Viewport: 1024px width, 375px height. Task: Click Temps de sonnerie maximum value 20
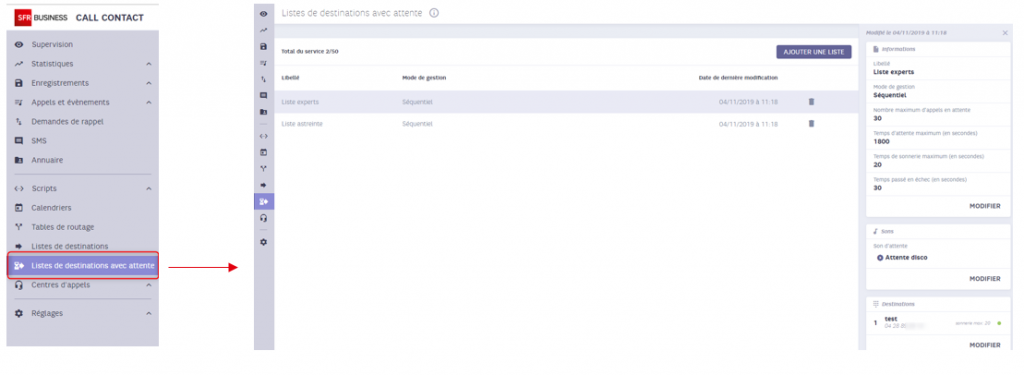(877, 165)
